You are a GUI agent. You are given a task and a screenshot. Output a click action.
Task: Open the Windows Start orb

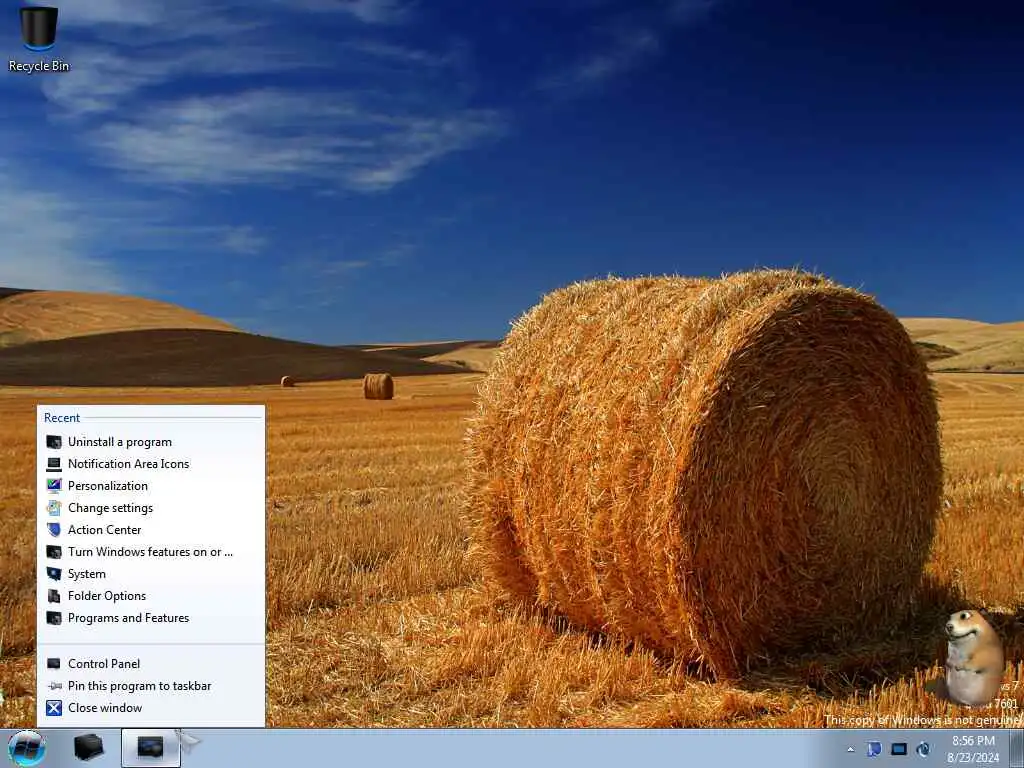pyautogui.click(x=27, y=748)
